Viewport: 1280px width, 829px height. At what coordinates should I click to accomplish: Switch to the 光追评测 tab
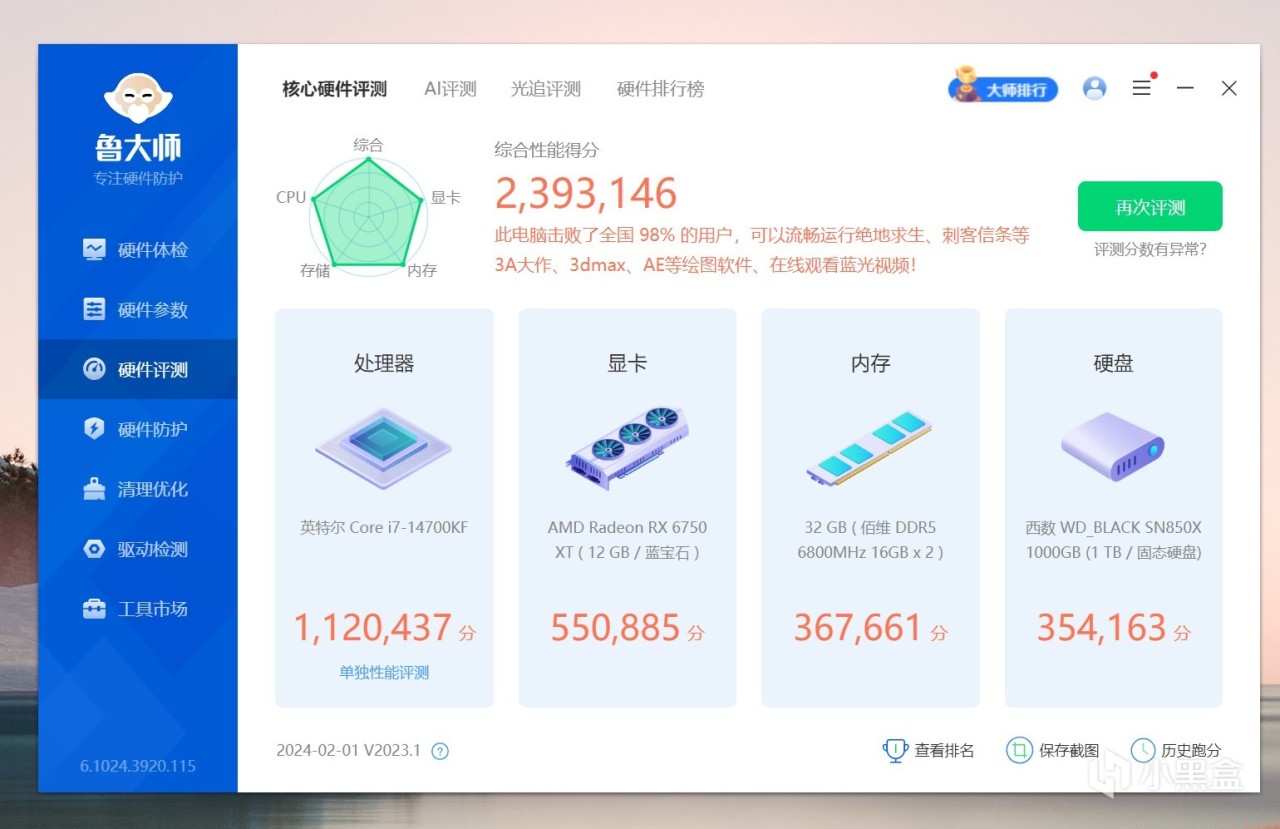(546, 89)
